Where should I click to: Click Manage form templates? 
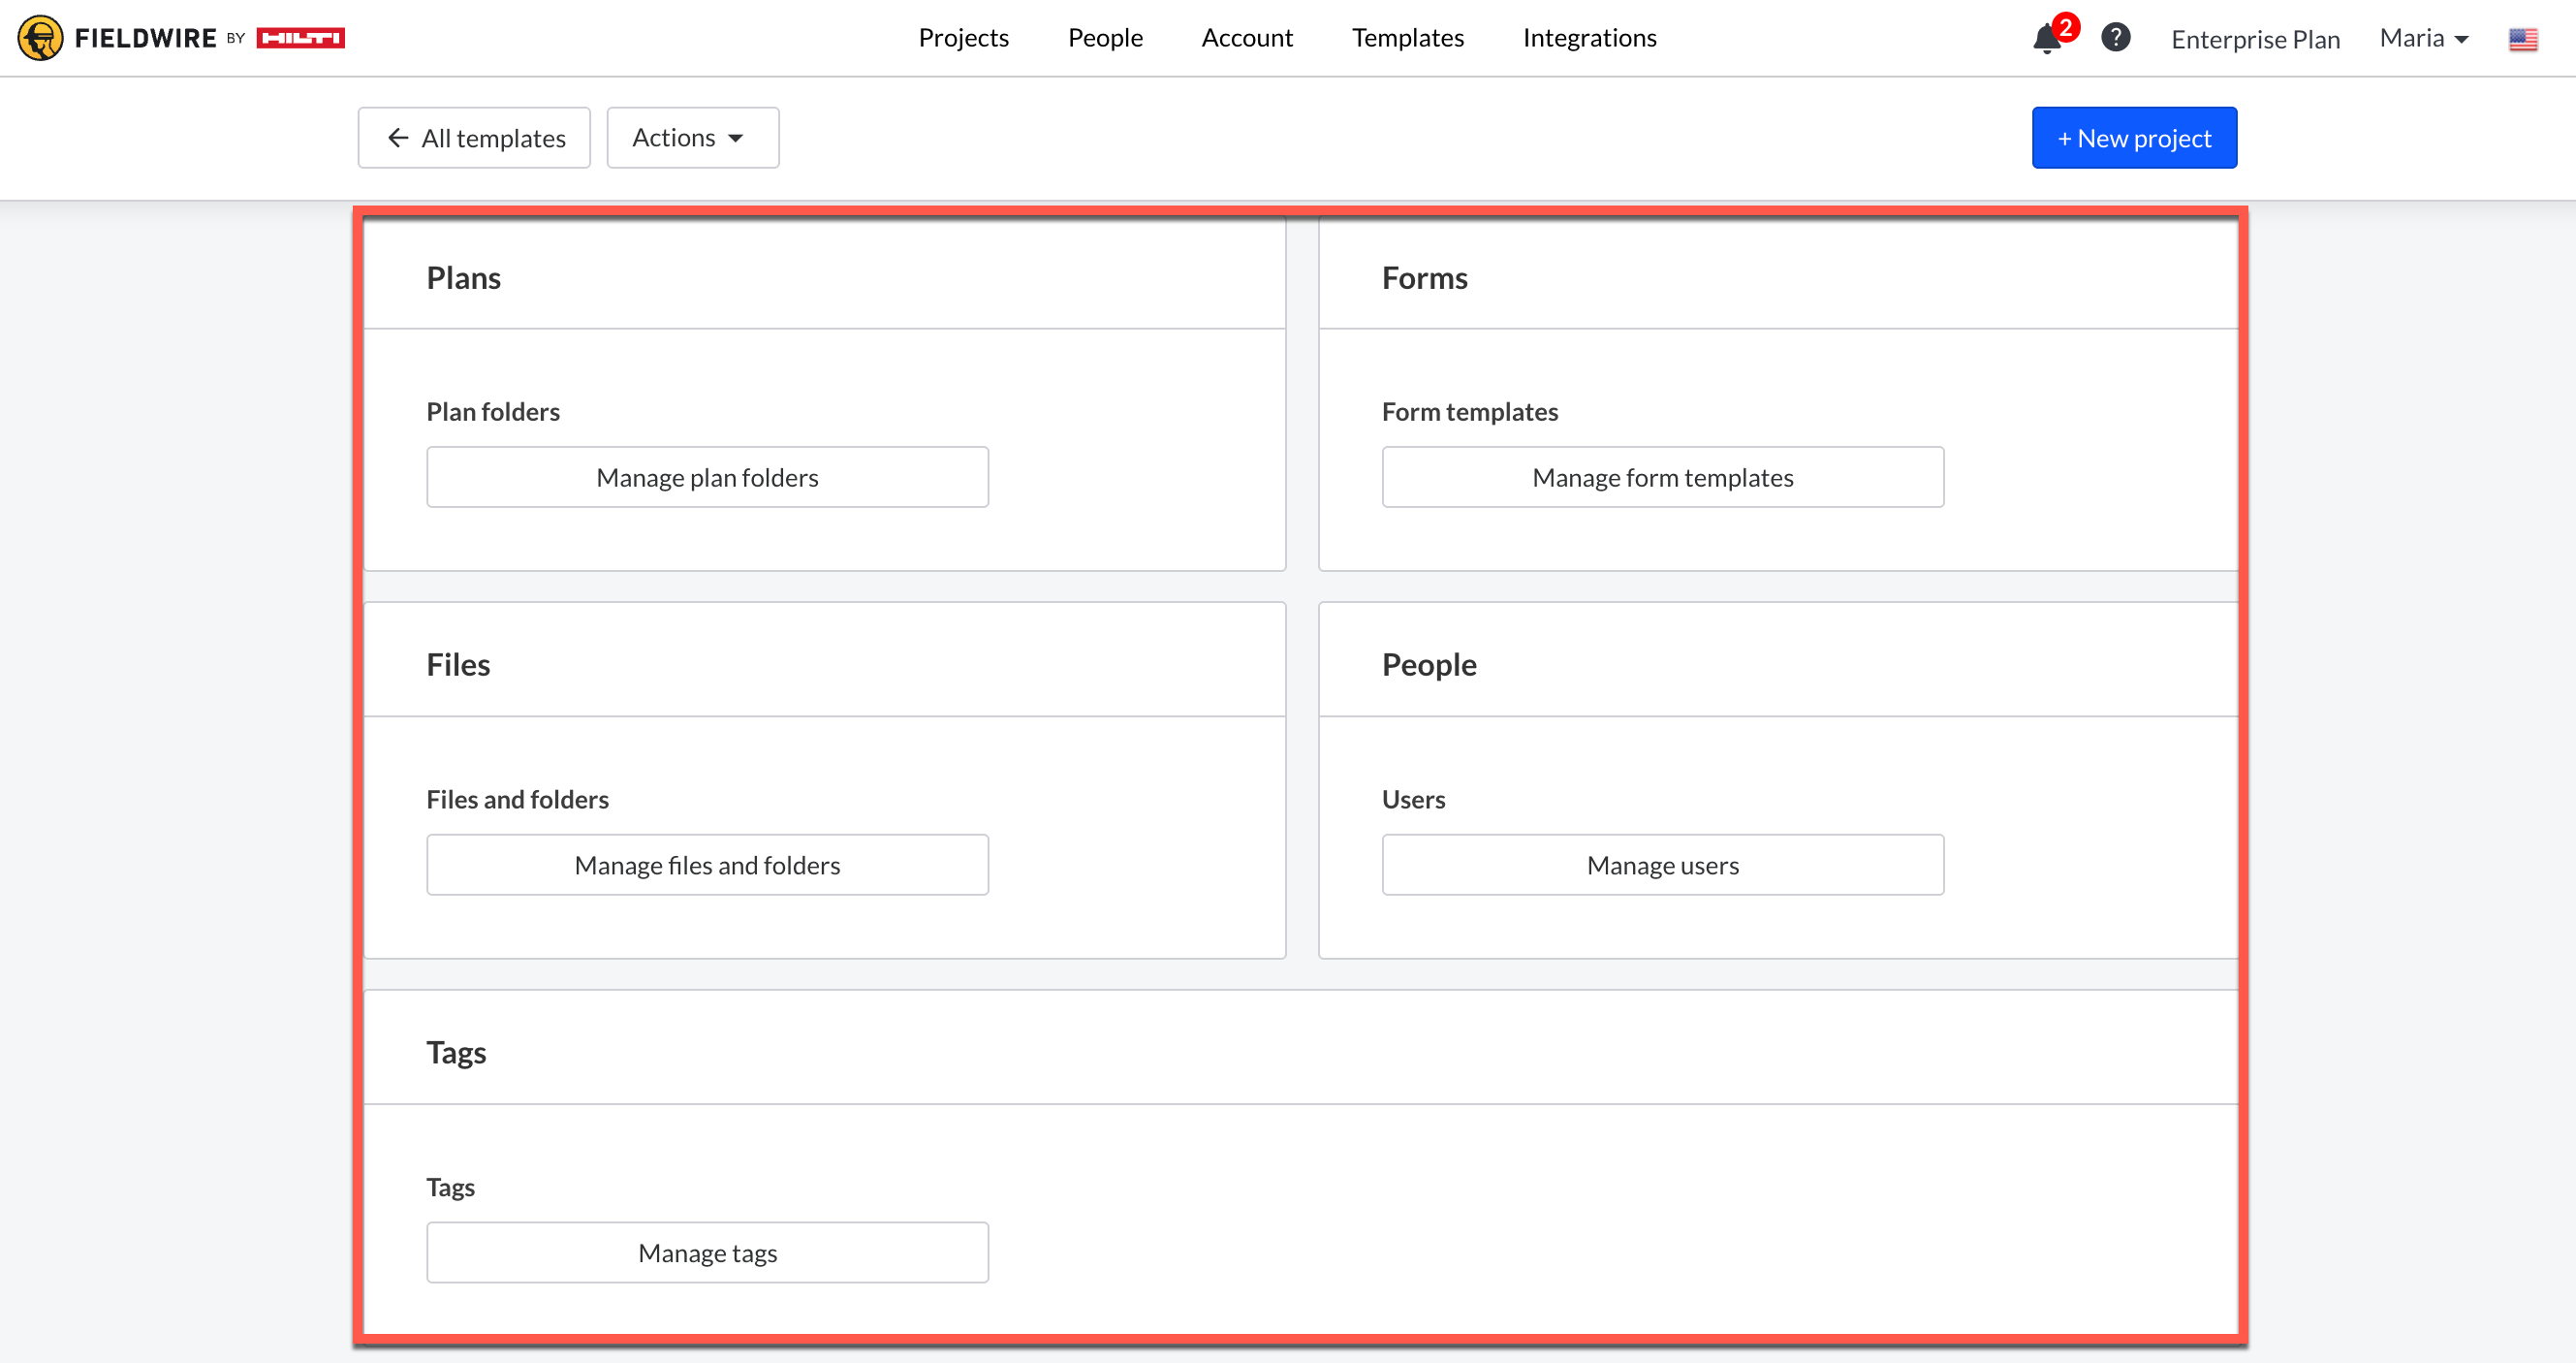(1662, 477)
